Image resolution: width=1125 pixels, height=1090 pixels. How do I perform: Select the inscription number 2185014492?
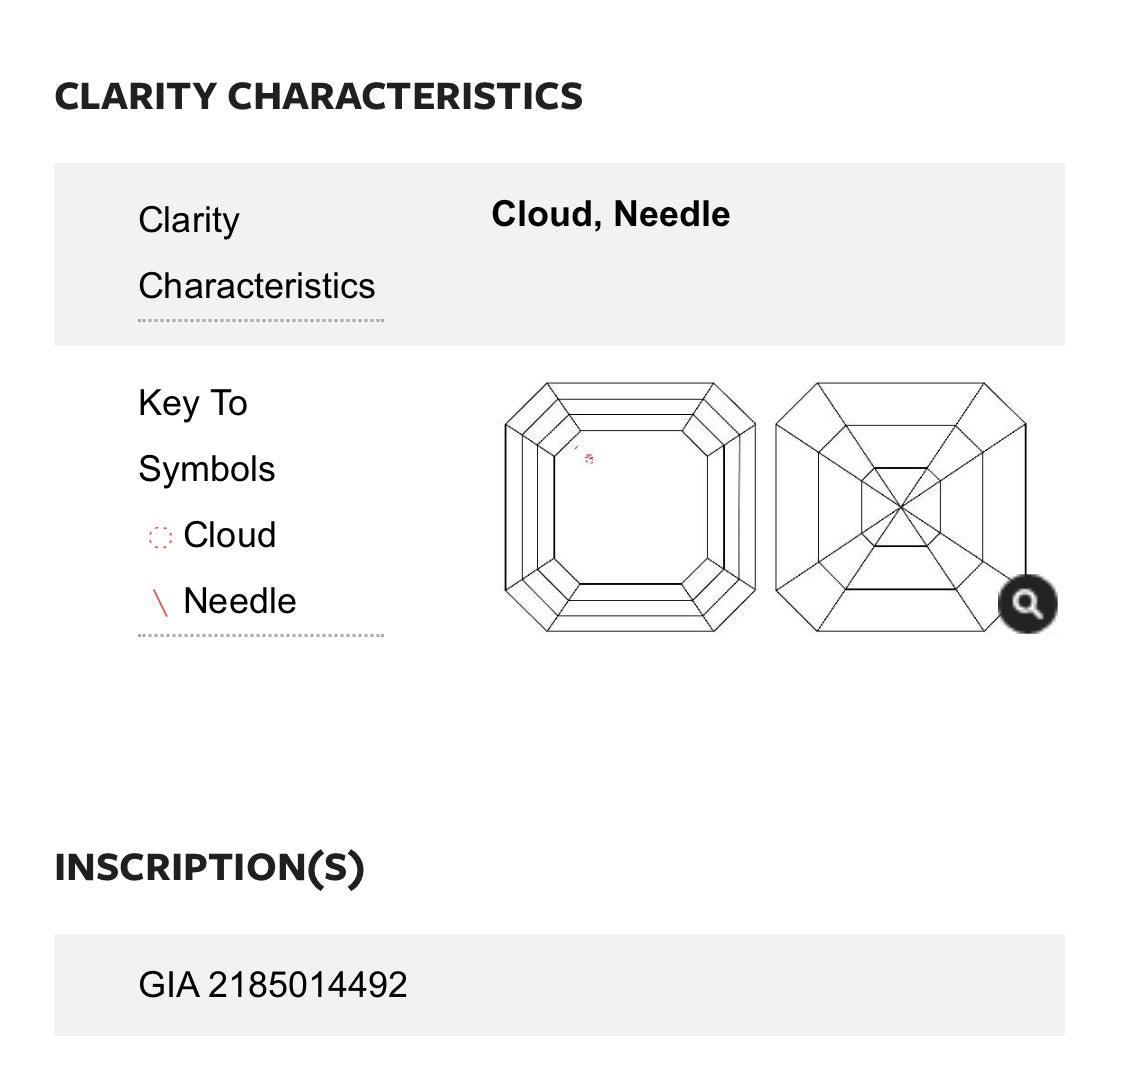308,985
